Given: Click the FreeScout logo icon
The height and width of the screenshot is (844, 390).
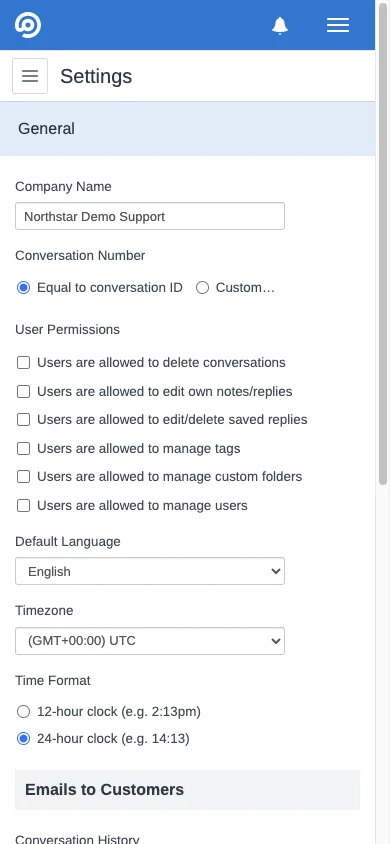Looking at the screenshot, I should click(28, 25).
